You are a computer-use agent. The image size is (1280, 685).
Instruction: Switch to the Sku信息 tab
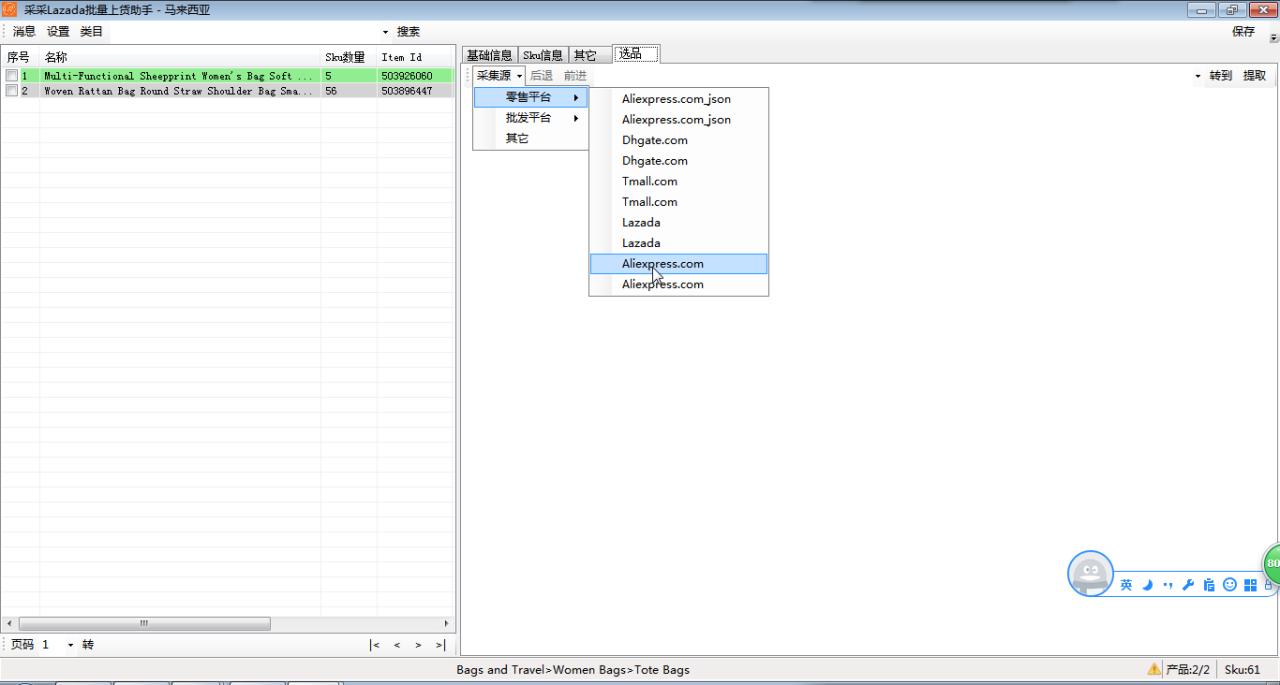543,55
